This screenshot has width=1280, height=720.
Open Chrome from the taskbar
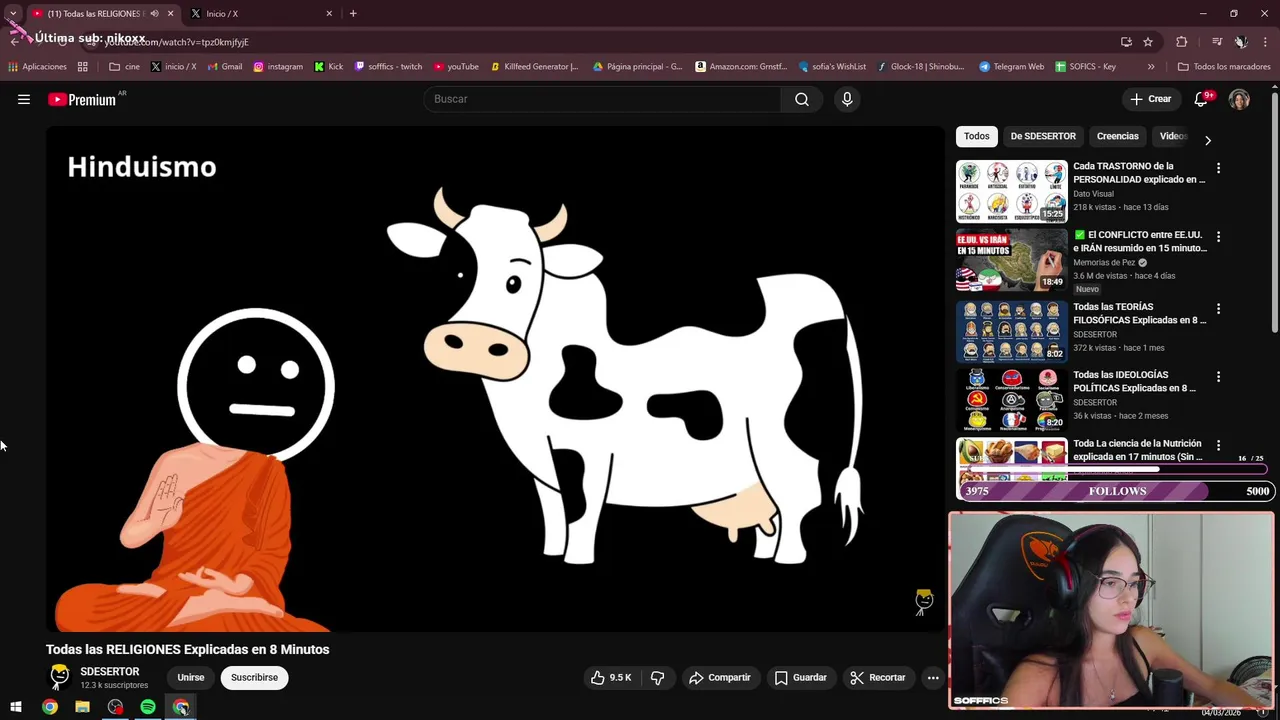pos(50,707)
